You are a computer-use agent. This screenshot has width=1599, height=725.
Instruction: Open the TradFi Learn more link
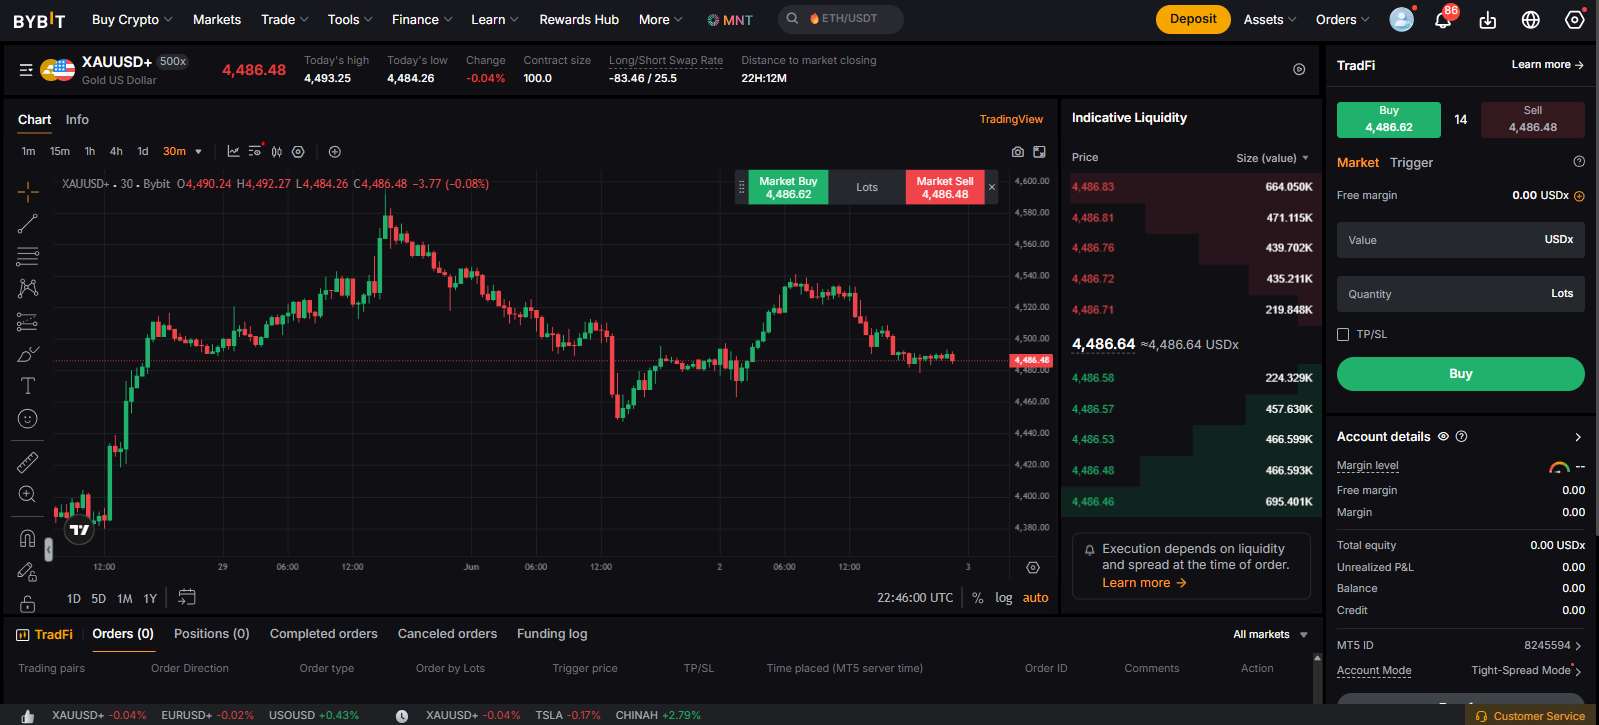coord(1547,65)
